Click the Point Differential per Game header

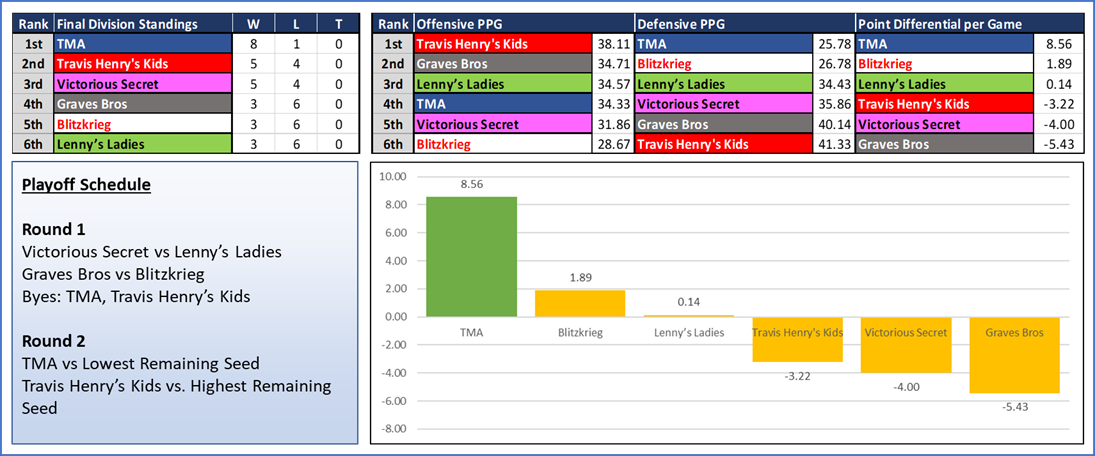[933, 24]
